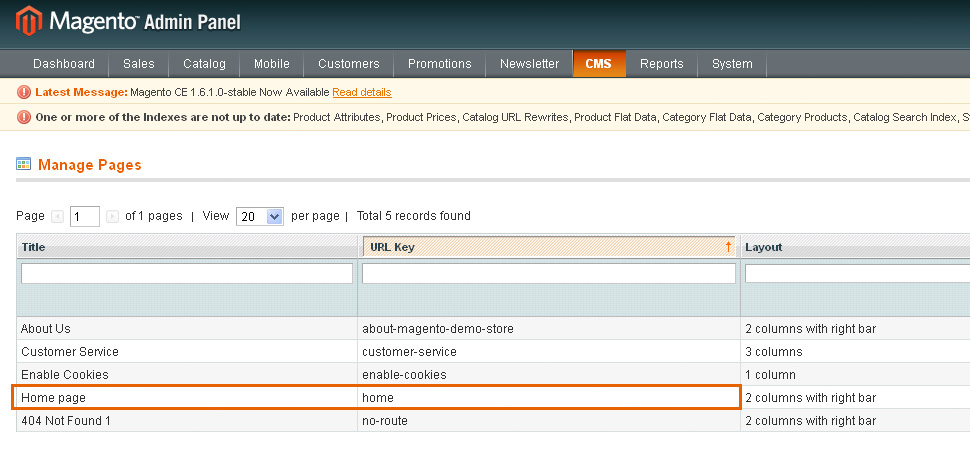The image size is (970, 470).
Task: Sort by the URL Key column header
Action: 549,247
